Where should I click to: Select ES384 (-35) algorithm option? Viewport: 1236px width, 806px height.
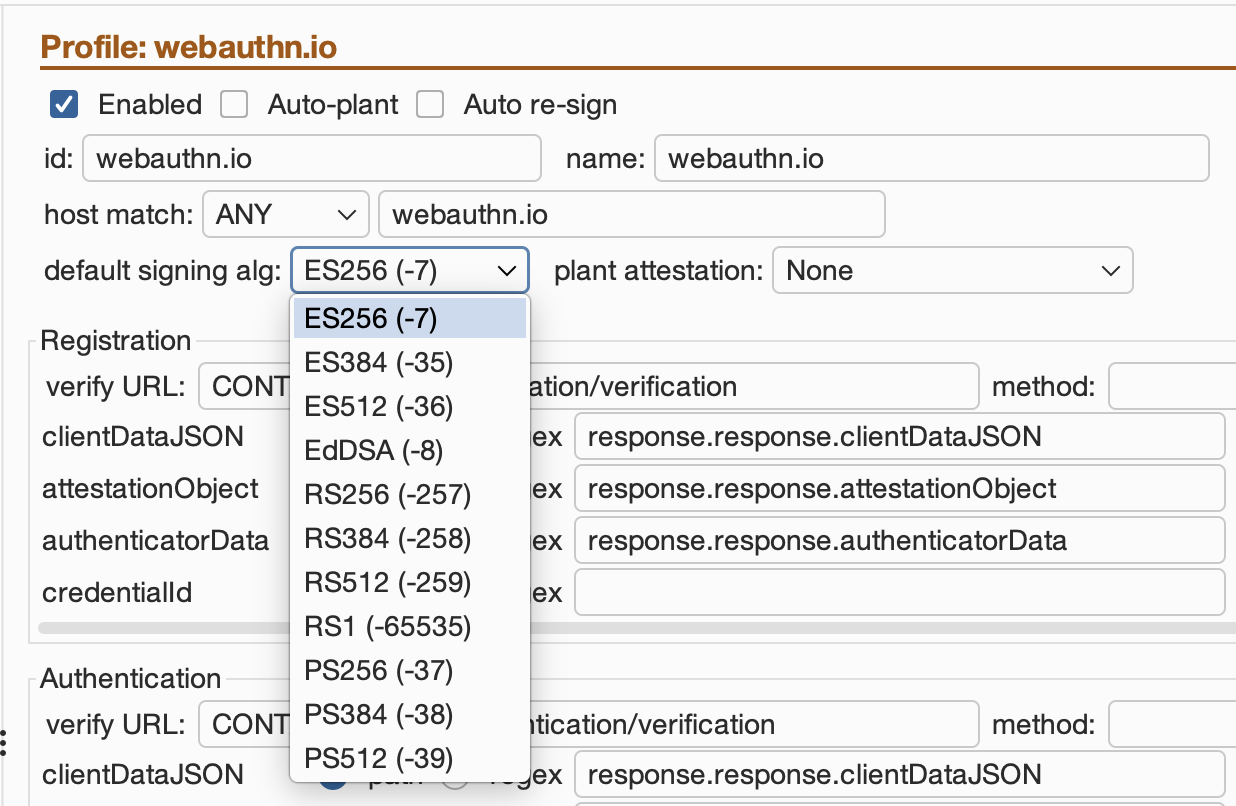click(x=410, y=363)
